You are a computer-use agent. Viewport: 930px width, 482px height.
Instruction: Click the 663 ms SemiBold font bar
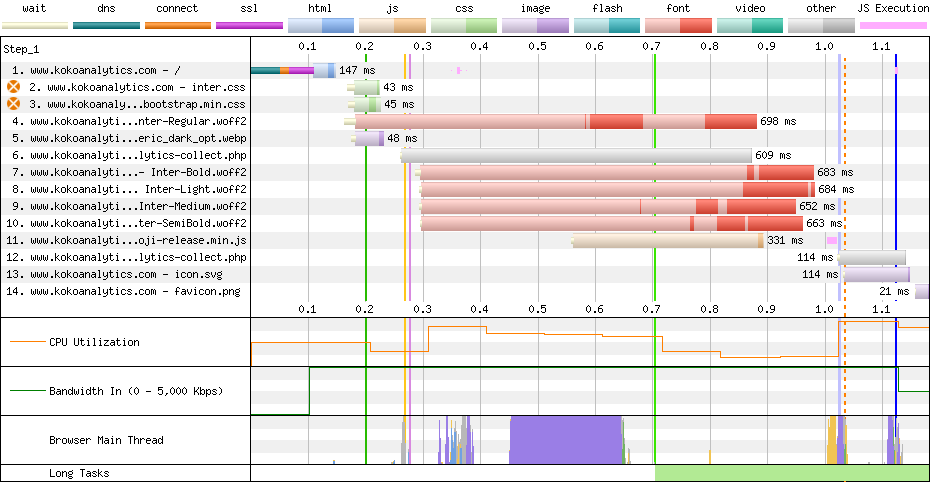click(611, 223)
